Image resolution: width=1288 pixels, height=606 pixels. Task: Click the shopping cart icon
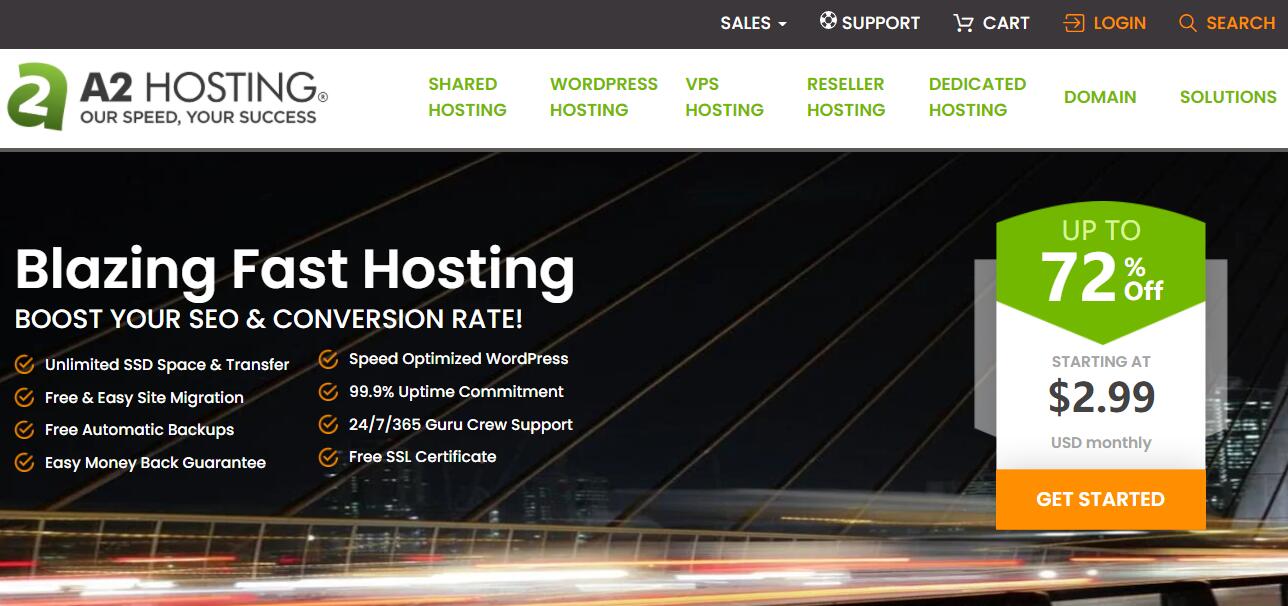[x=964, y=23]
